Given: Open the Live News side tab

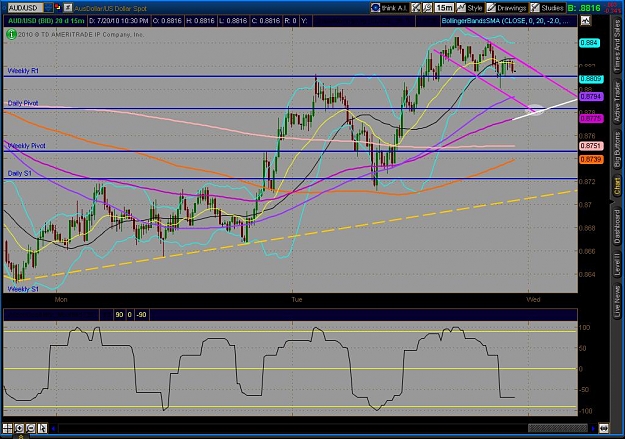Looking at the screenshot, I should (617, 300).
